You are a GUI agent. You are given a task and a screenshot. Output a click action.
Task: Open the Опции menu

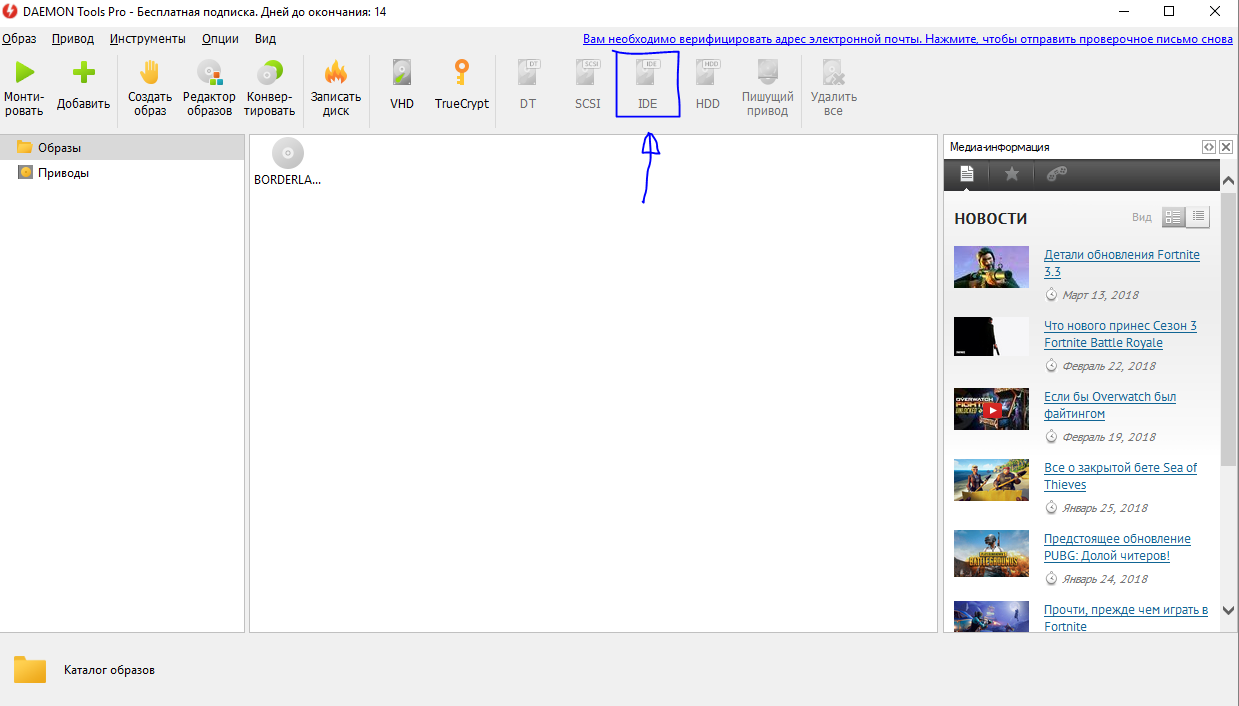[x=220, y=39]
